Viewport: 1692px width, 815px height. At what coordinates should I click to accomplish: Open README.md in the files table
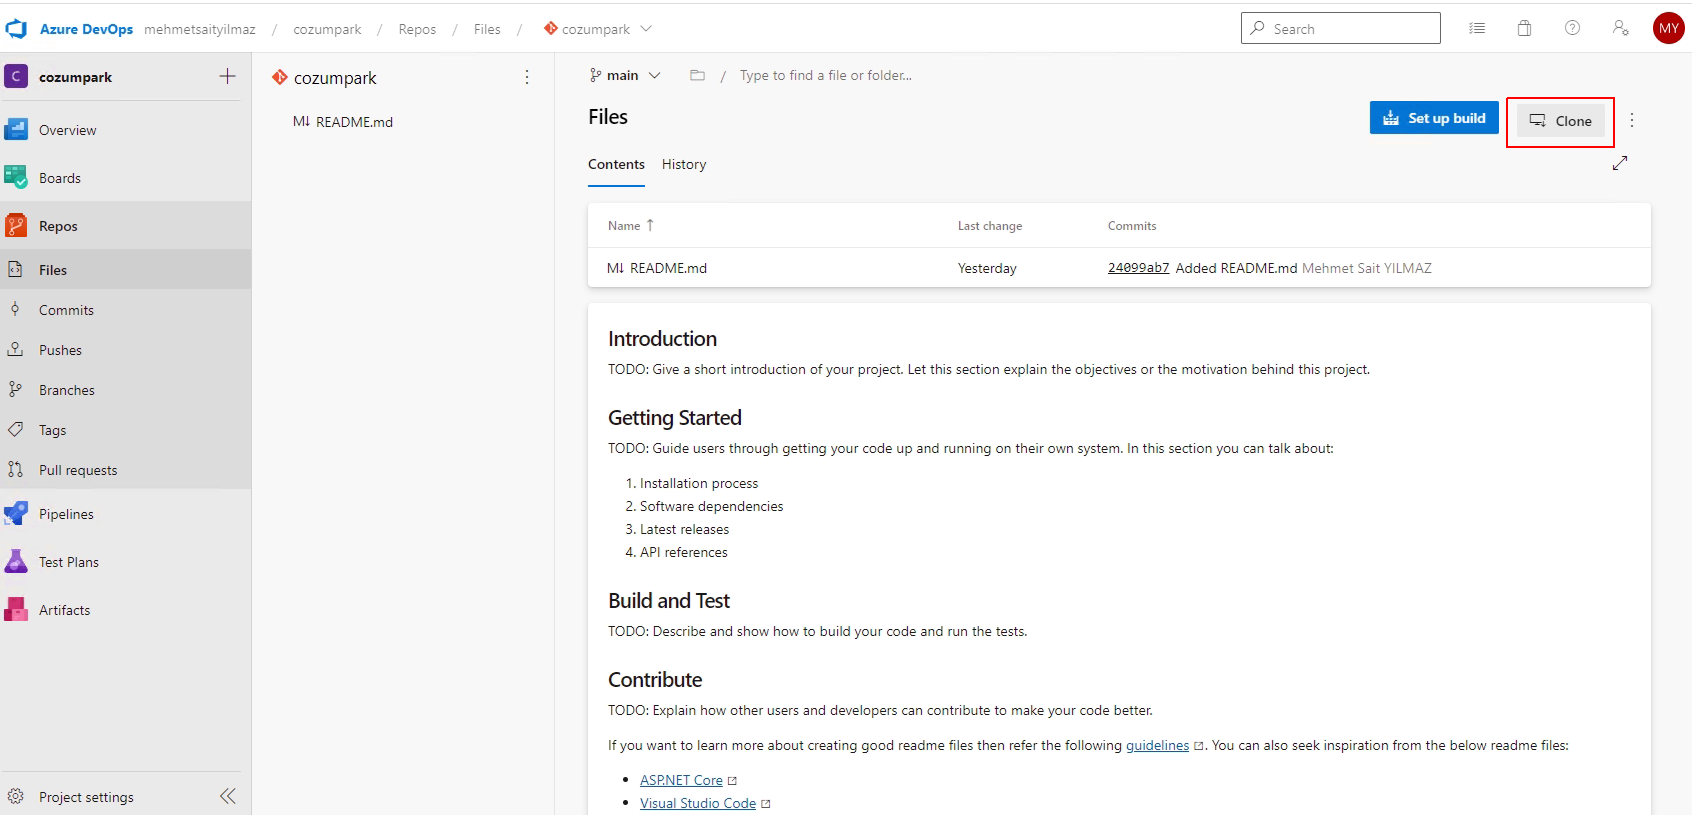tap(657, 268)
